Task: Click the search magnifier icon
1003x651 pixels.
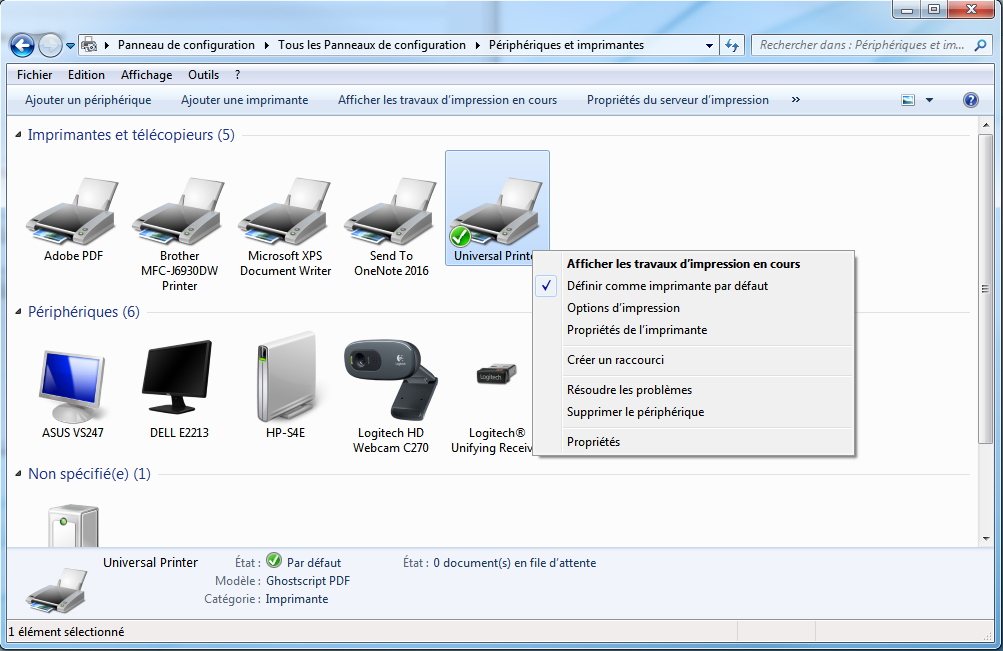Action: [x=980, y=45]
